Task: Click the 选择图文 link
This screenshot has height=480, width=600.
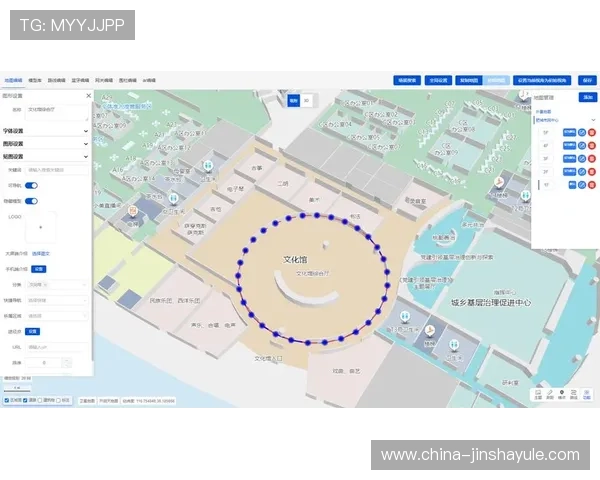Action: [41, 254]
